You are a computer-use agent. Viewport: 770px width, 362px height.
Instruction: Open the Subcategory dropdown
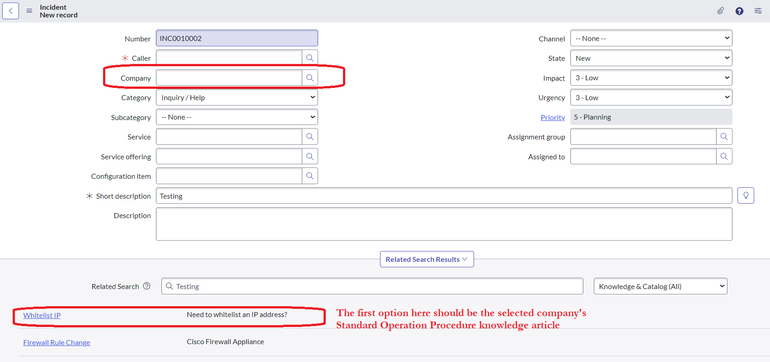tap(237, 117)
